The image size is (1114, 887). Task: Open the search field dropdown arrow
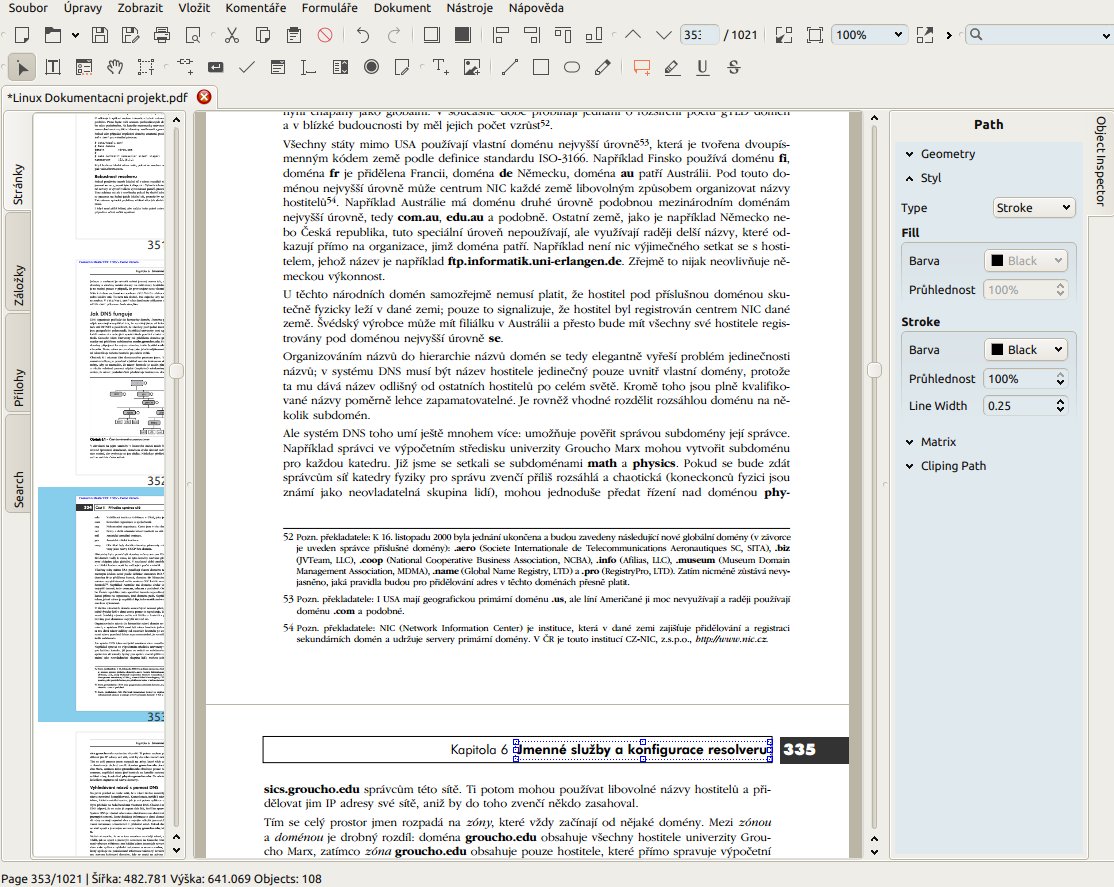[x=1105, y=35]
